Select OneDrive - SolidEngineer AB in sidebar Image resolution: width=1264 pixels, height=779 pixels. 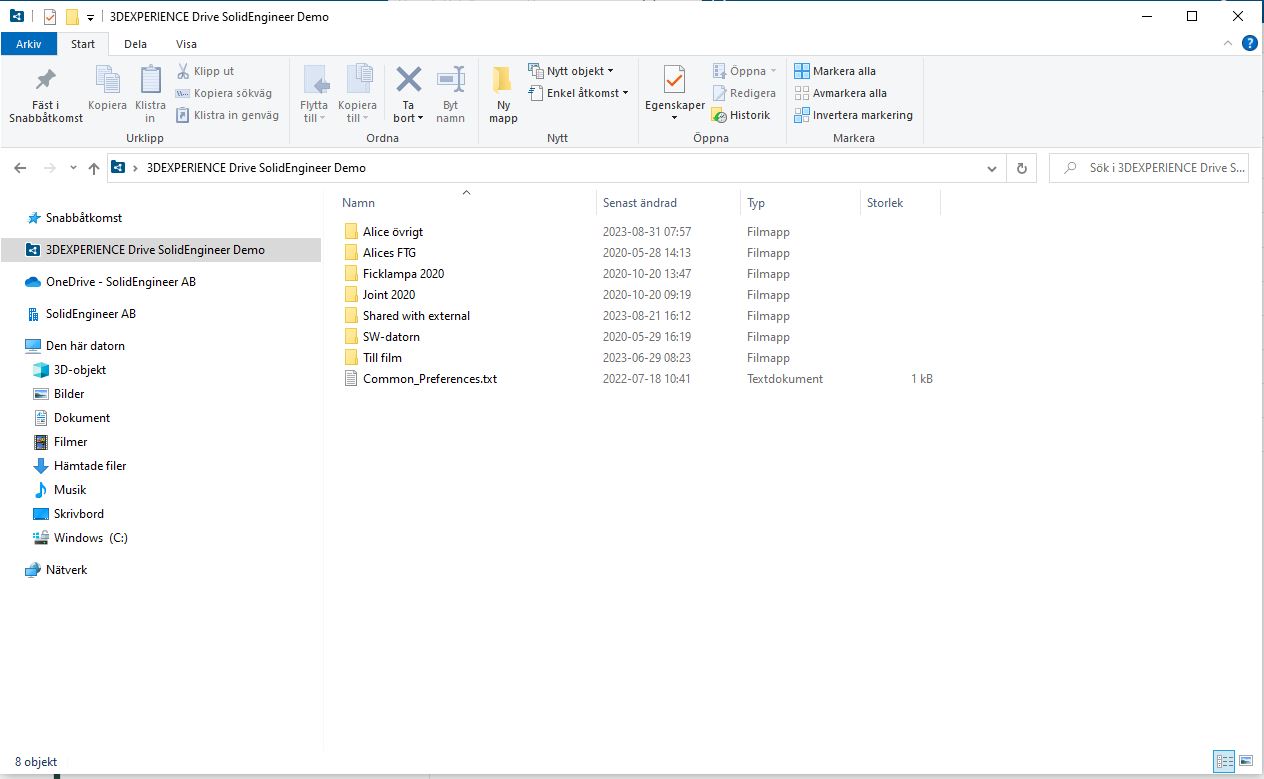point(120,282)
